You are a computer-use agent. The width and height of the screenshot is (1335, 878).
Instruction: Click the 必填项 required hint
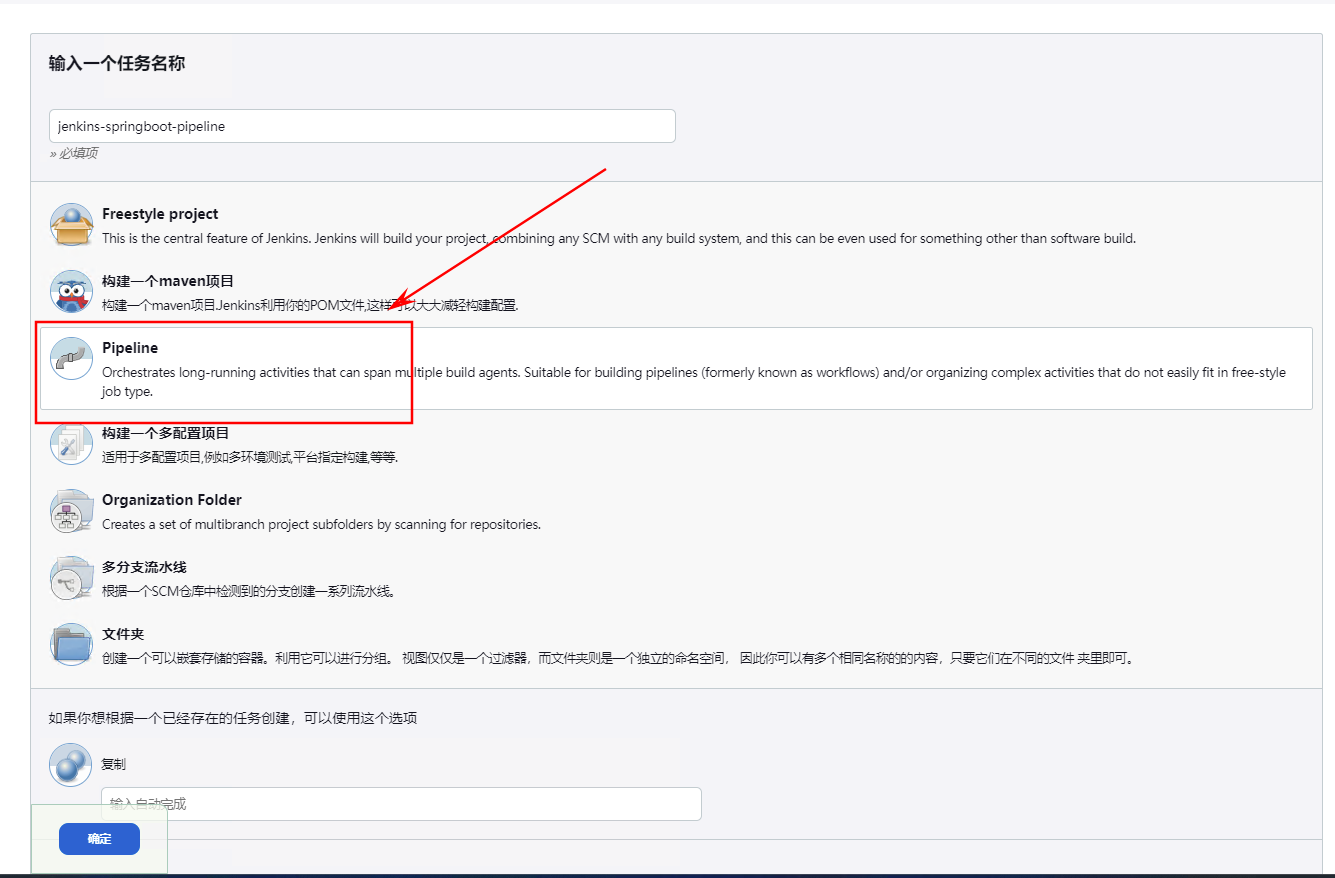tap(74, 153)
